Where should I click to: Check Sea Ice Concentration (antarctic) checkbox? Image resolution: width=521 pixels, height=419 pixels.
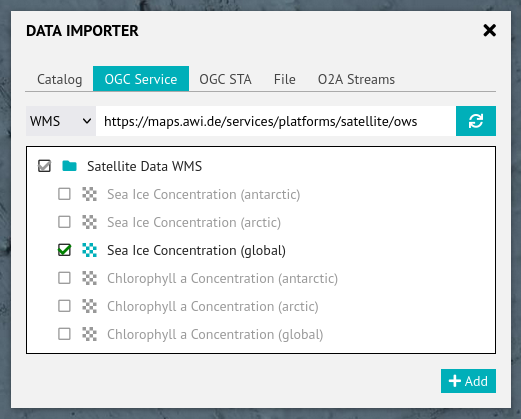[x=64, y=194]
